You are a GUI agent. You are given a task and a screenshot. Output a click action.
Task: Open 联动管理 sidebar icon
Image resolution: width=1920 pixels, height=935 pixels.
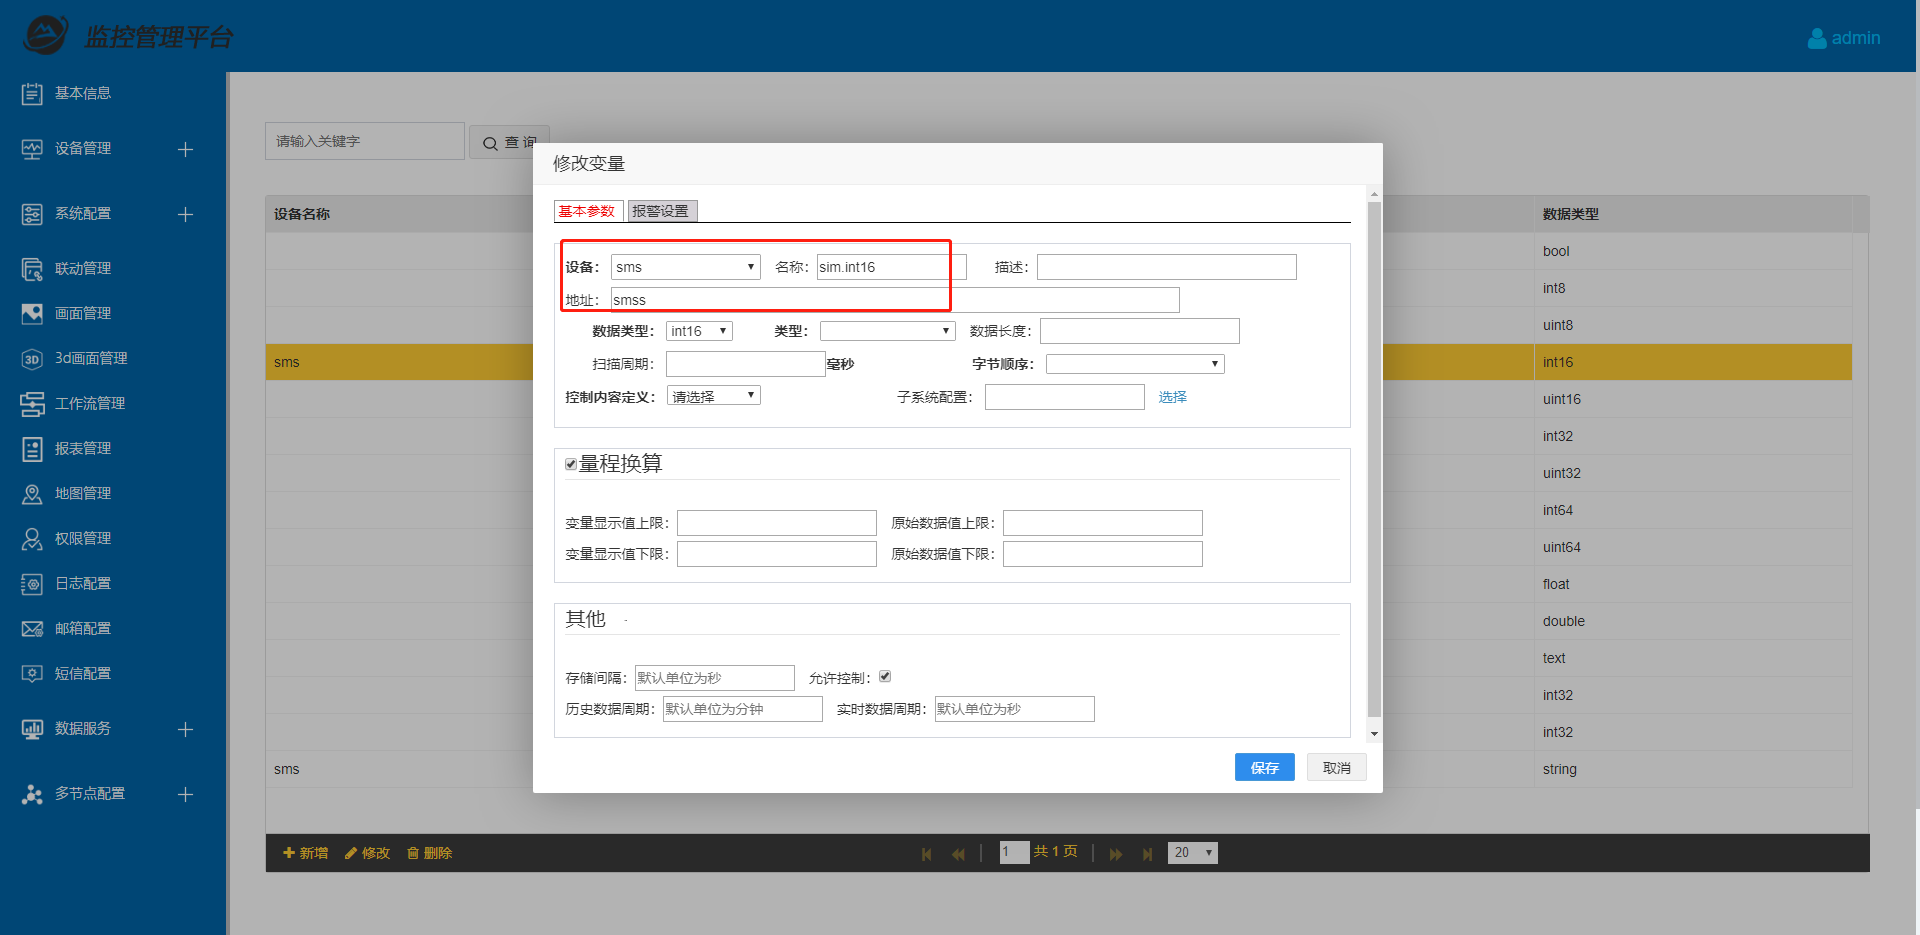tap(32, 269)
